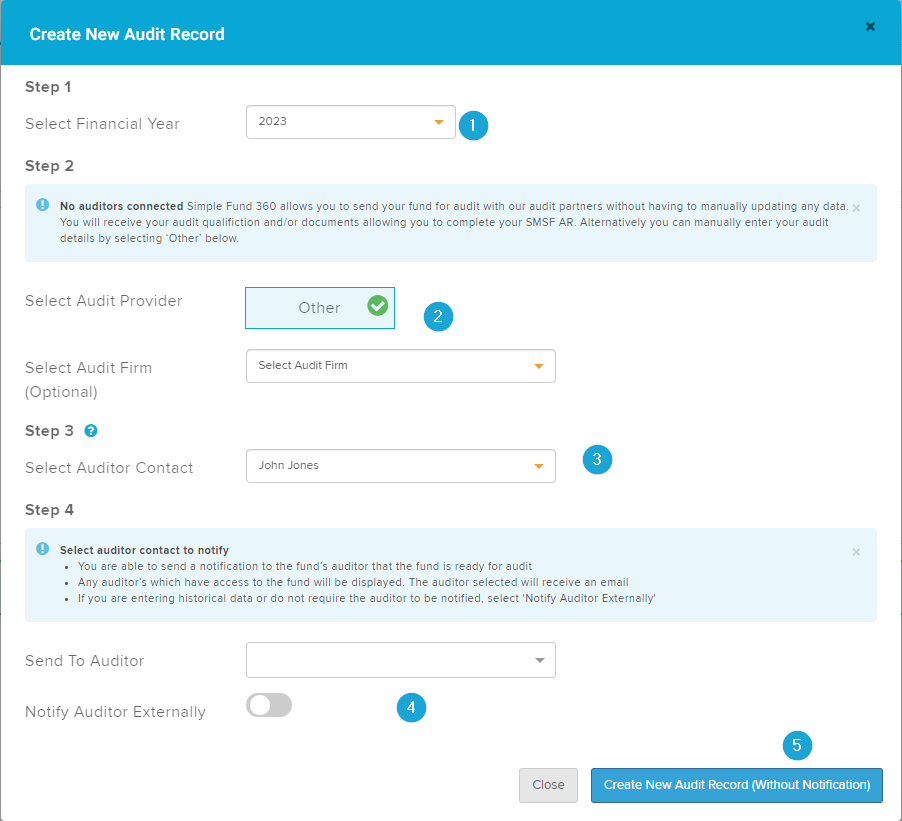Dismiss the 'No auditors connected' notification
902x821 pixels.
856,208
